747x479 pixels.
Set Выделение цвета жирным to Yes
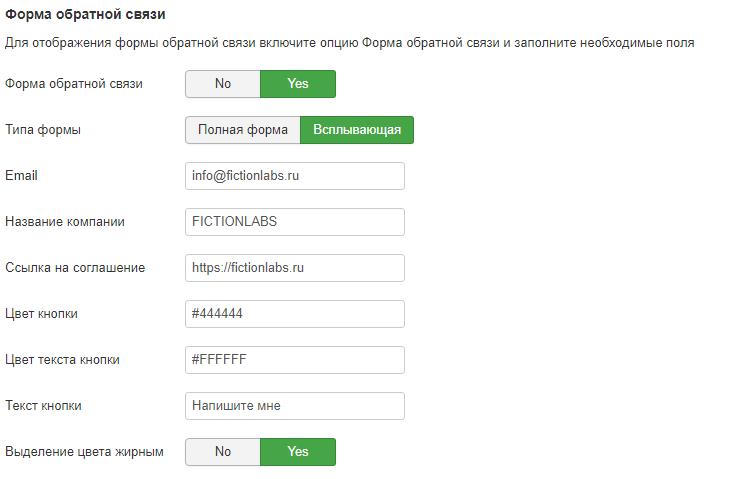click(298, 452)
